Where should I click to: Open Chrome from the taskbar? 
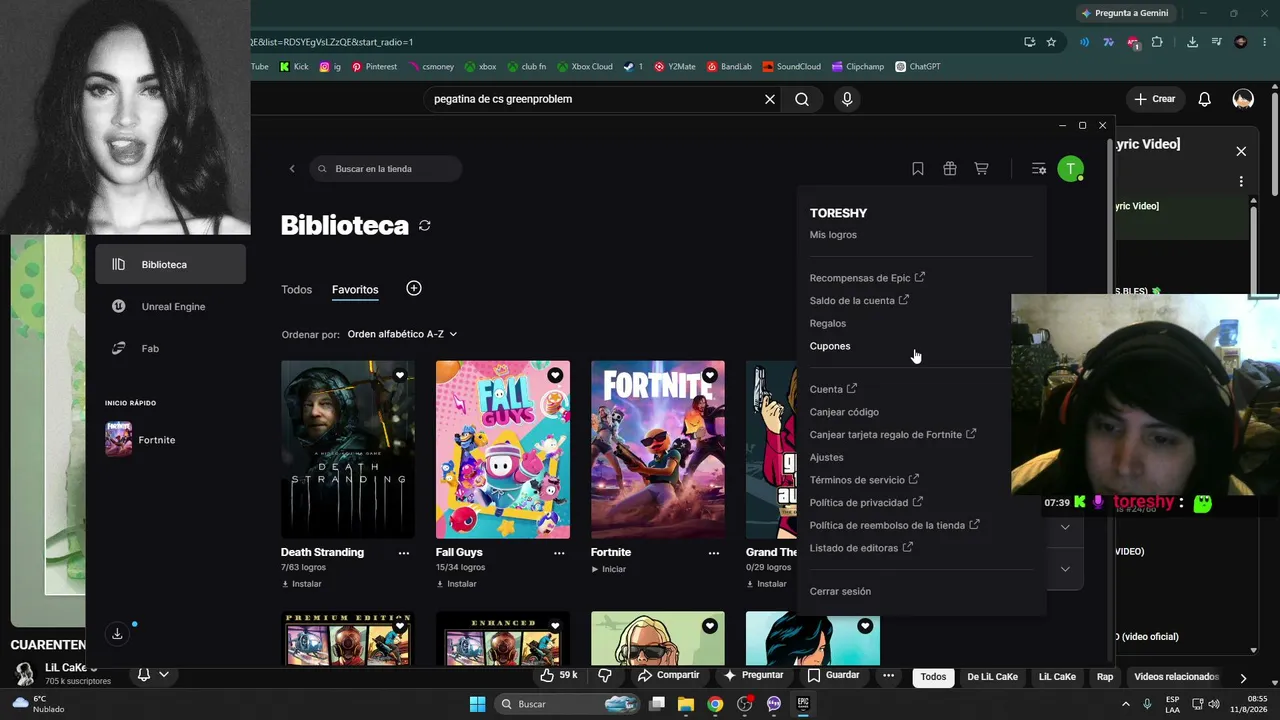click(x=715, y=704)
